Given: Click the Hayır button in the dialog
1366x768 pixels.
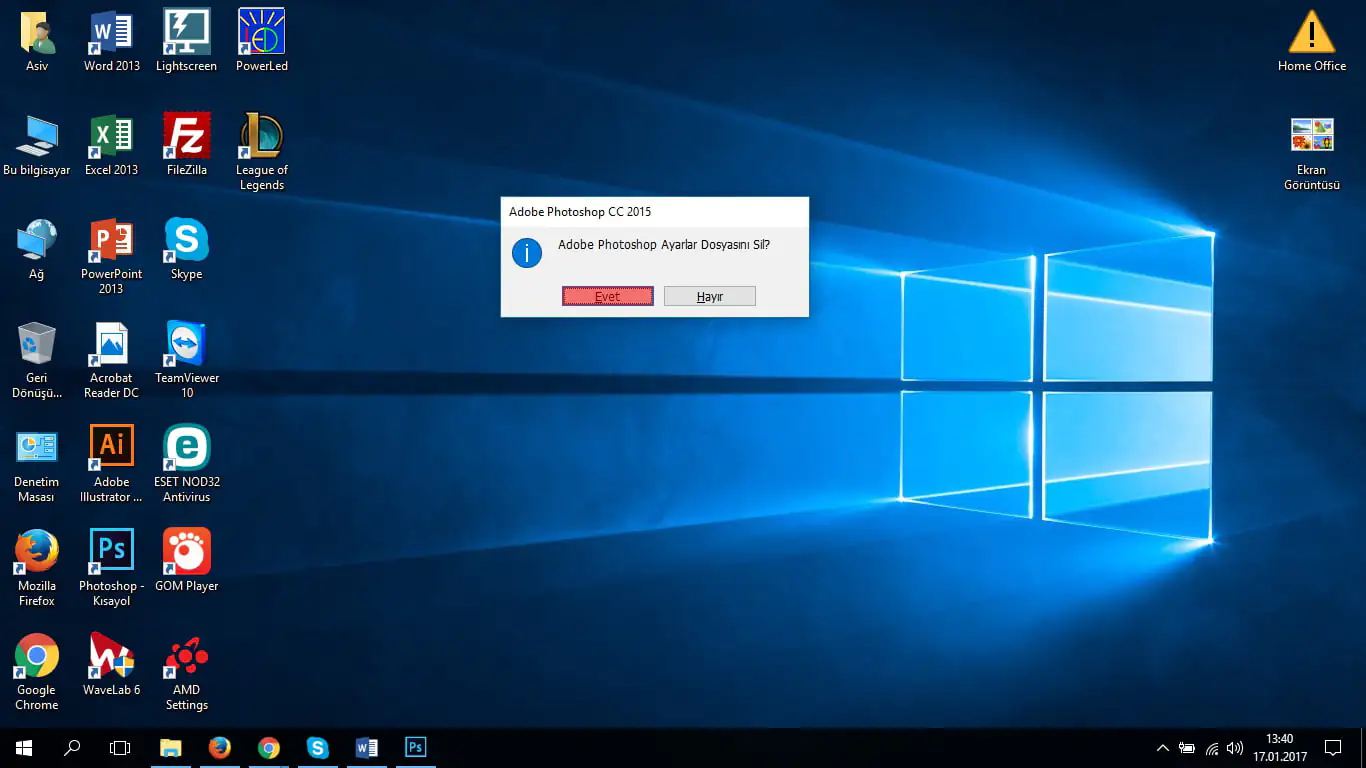Looking at the screenshot, I should pyautogui.click(x=710, y=296).
